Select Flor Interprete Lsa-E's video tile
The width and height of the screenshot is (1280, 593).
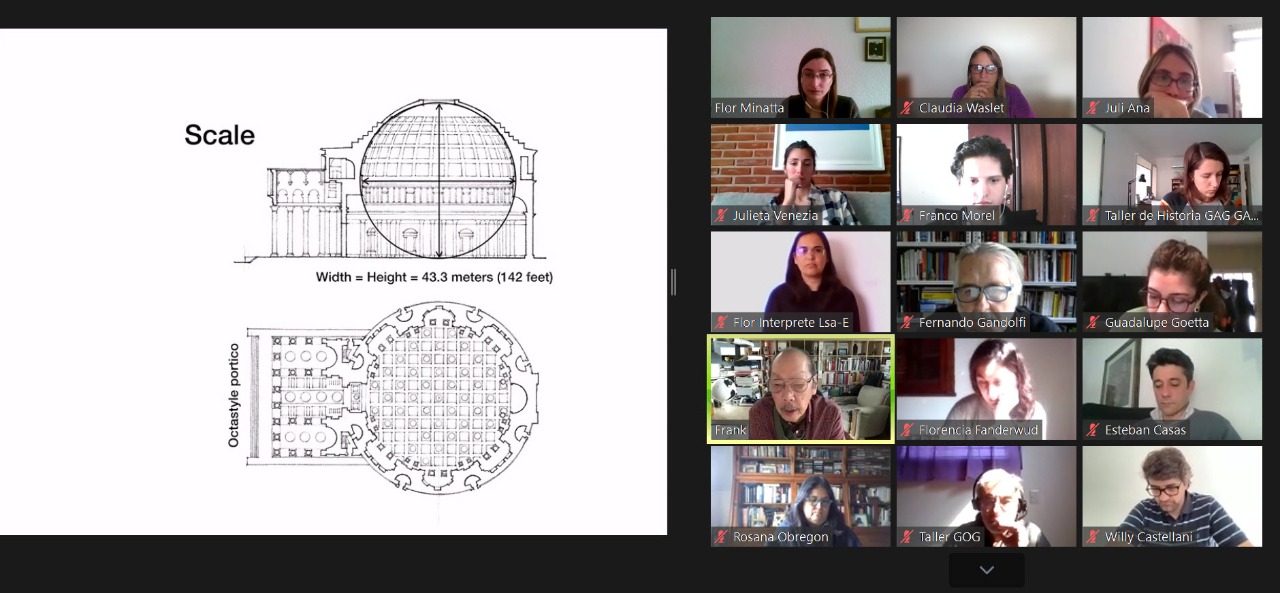click(800, 282)
